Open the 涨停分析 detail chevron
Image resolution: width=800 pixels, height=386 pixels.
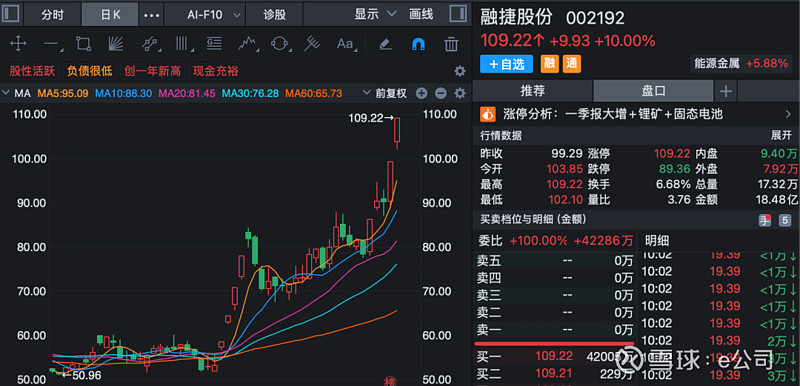tap(788, 114)
